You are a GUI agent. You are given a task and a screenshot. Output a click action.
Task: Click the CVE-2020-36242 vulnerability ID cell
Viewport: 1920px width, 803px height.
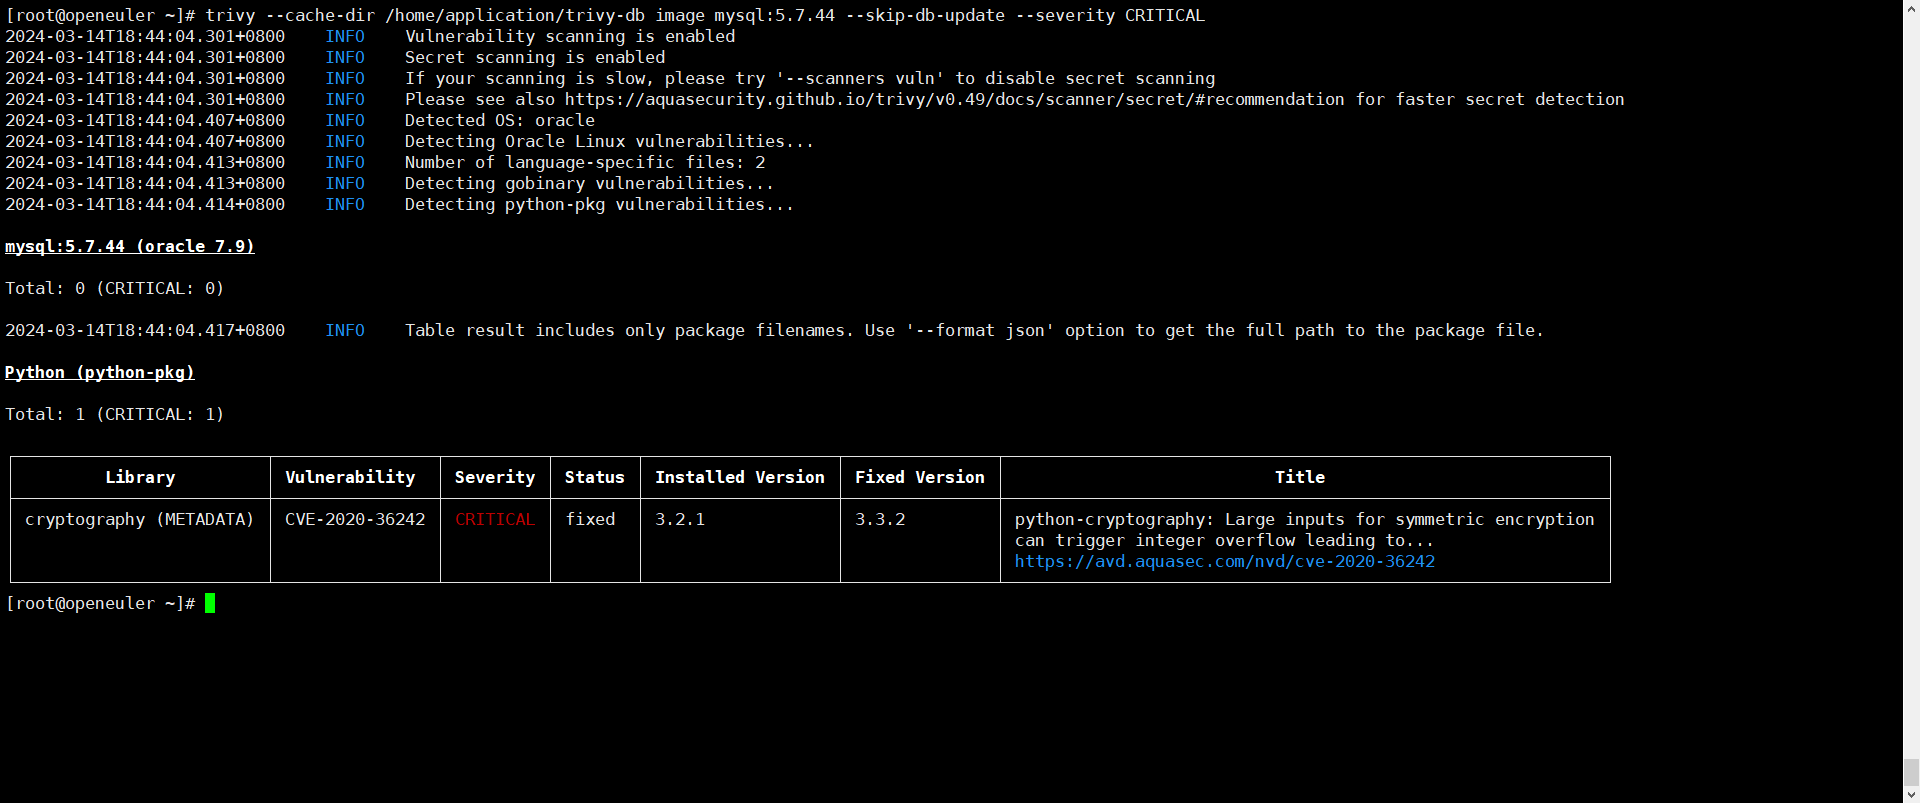pos(355,520)
